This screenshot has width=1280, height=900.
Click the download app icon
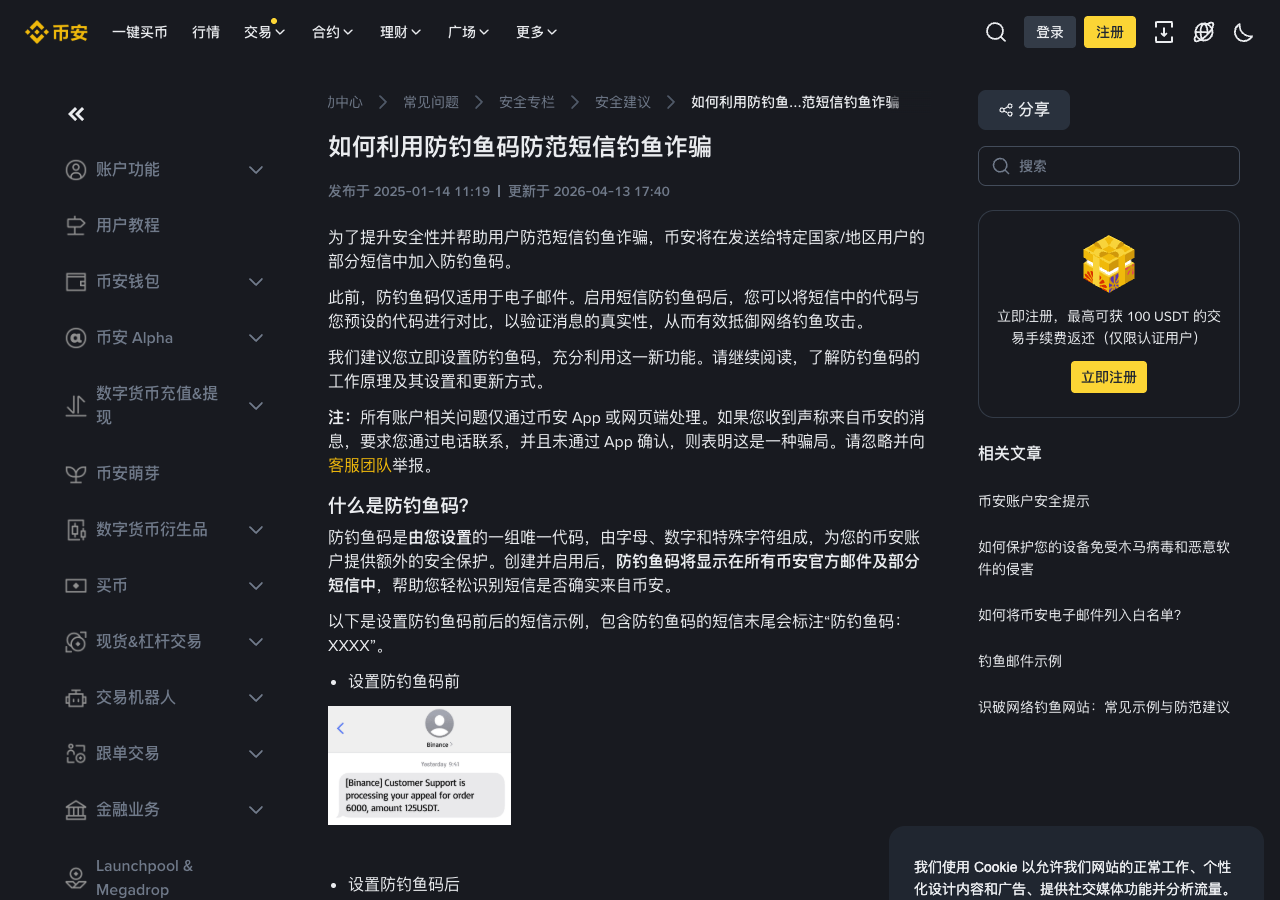[x=1164, y=32]
